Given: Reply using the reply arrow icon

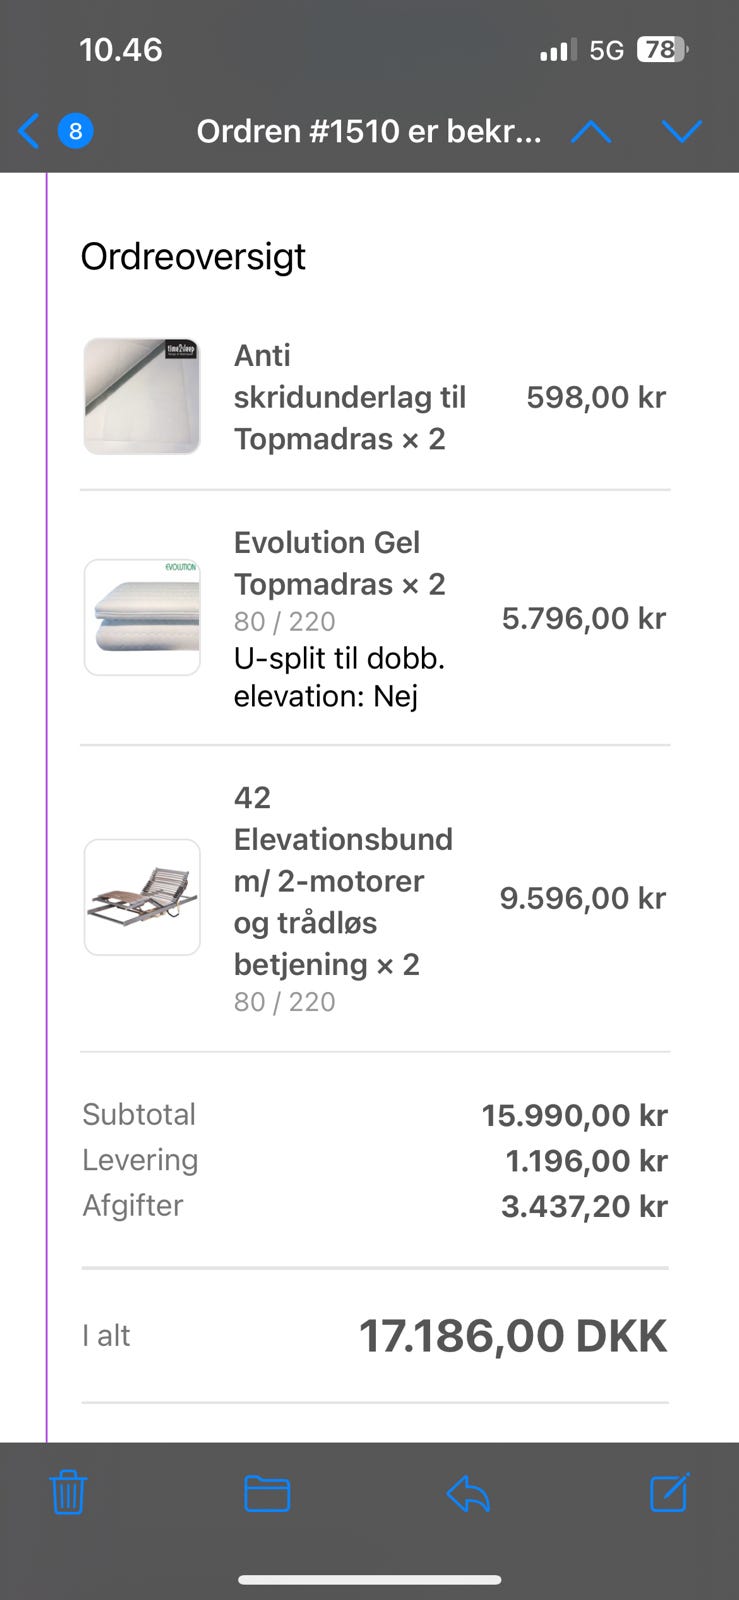Looking at the screenshot, I should coord(468,1494).
